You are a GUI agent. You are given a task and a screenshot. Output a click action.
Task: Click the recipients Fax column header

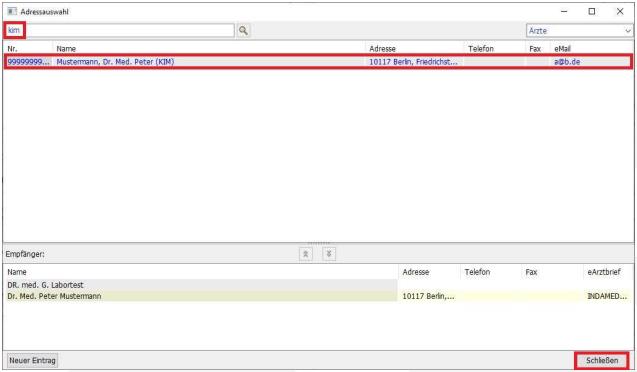(x=531, y=272)
